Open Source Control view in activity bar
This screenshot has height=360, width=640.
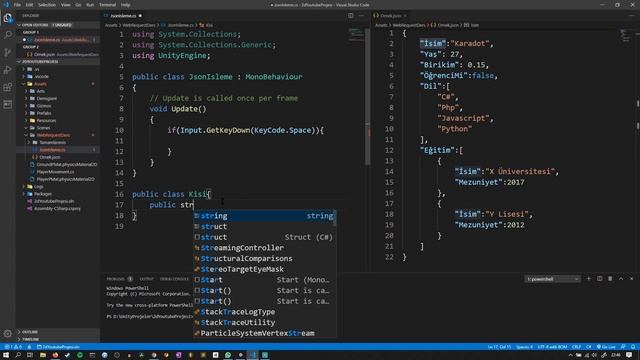(x=8, y=52)
